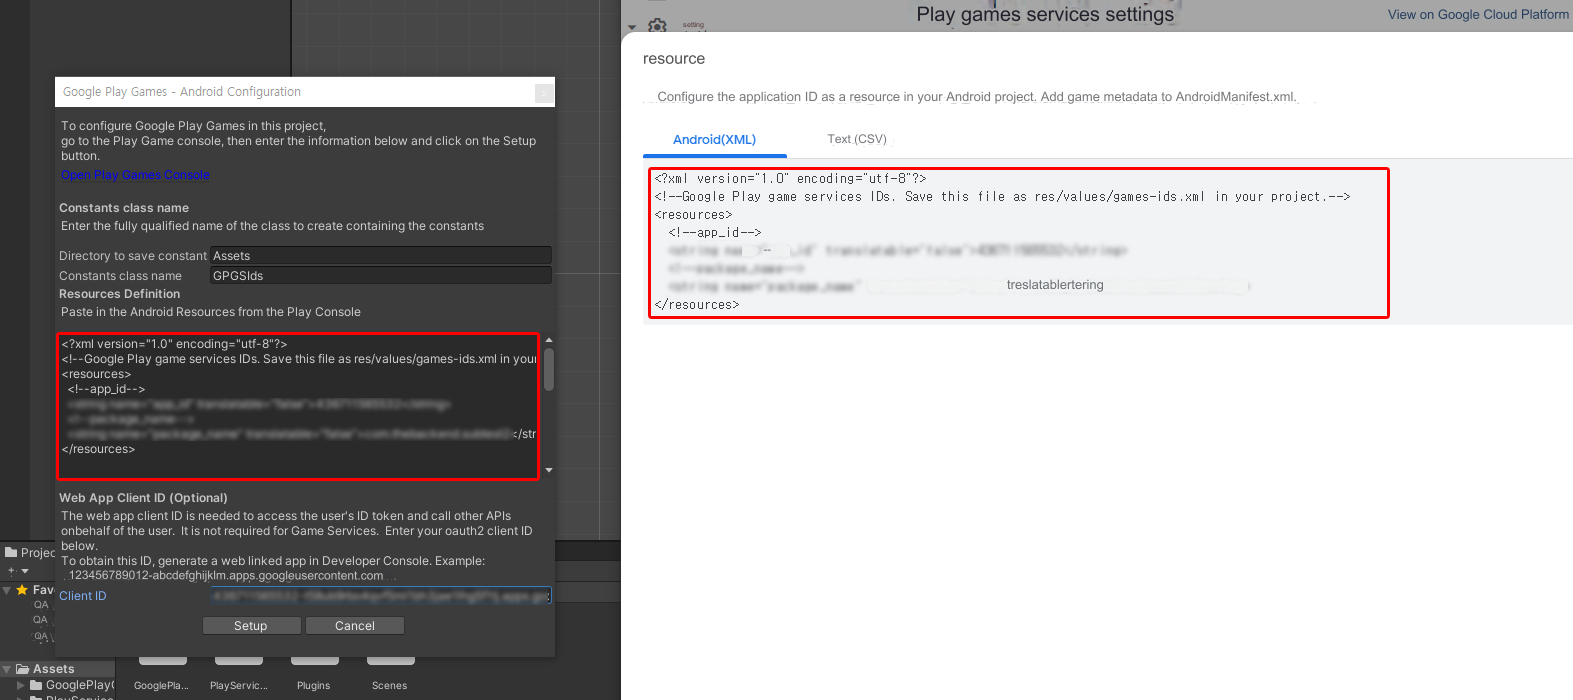Click <!--app_id--> line in Unity text area

pyautogui.click(x=106, y=389)
